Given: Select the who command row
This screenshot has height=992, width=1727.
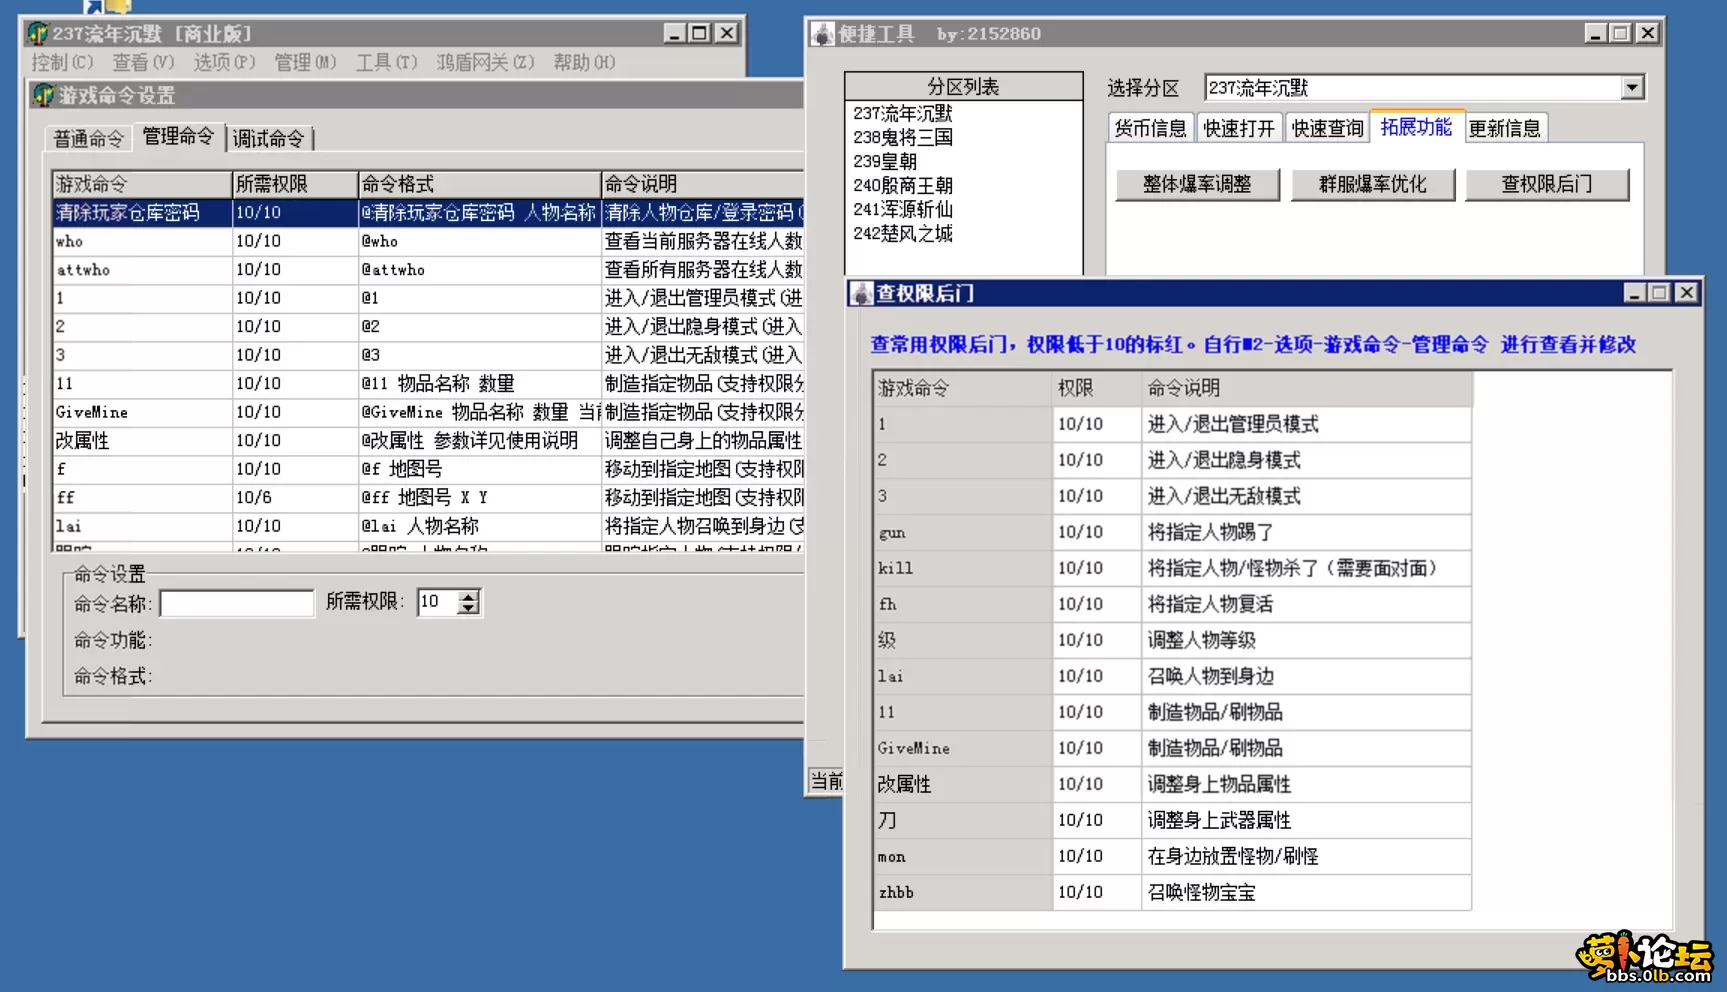Looking at the screenshot, I should 428,241.
